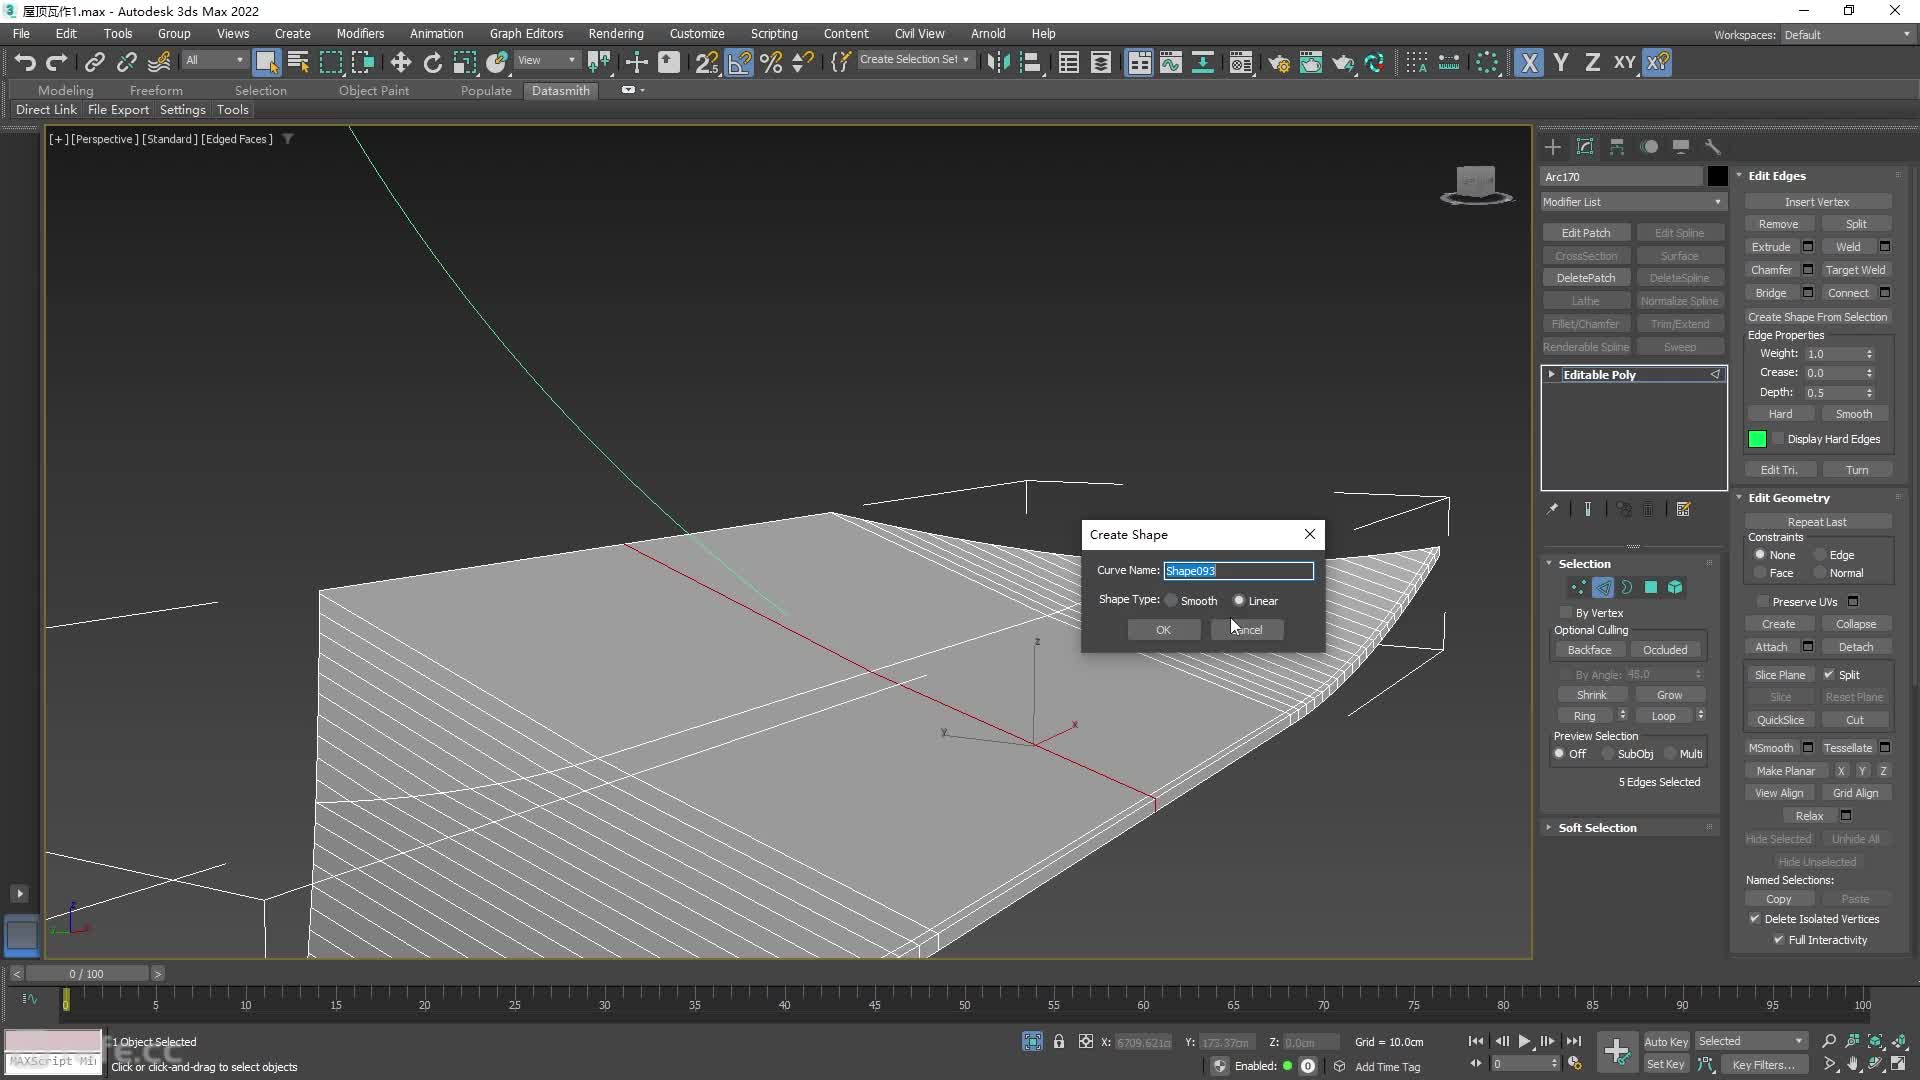Constrain to the XY plane
1920x1080 pixels.
click(1625, 62)
